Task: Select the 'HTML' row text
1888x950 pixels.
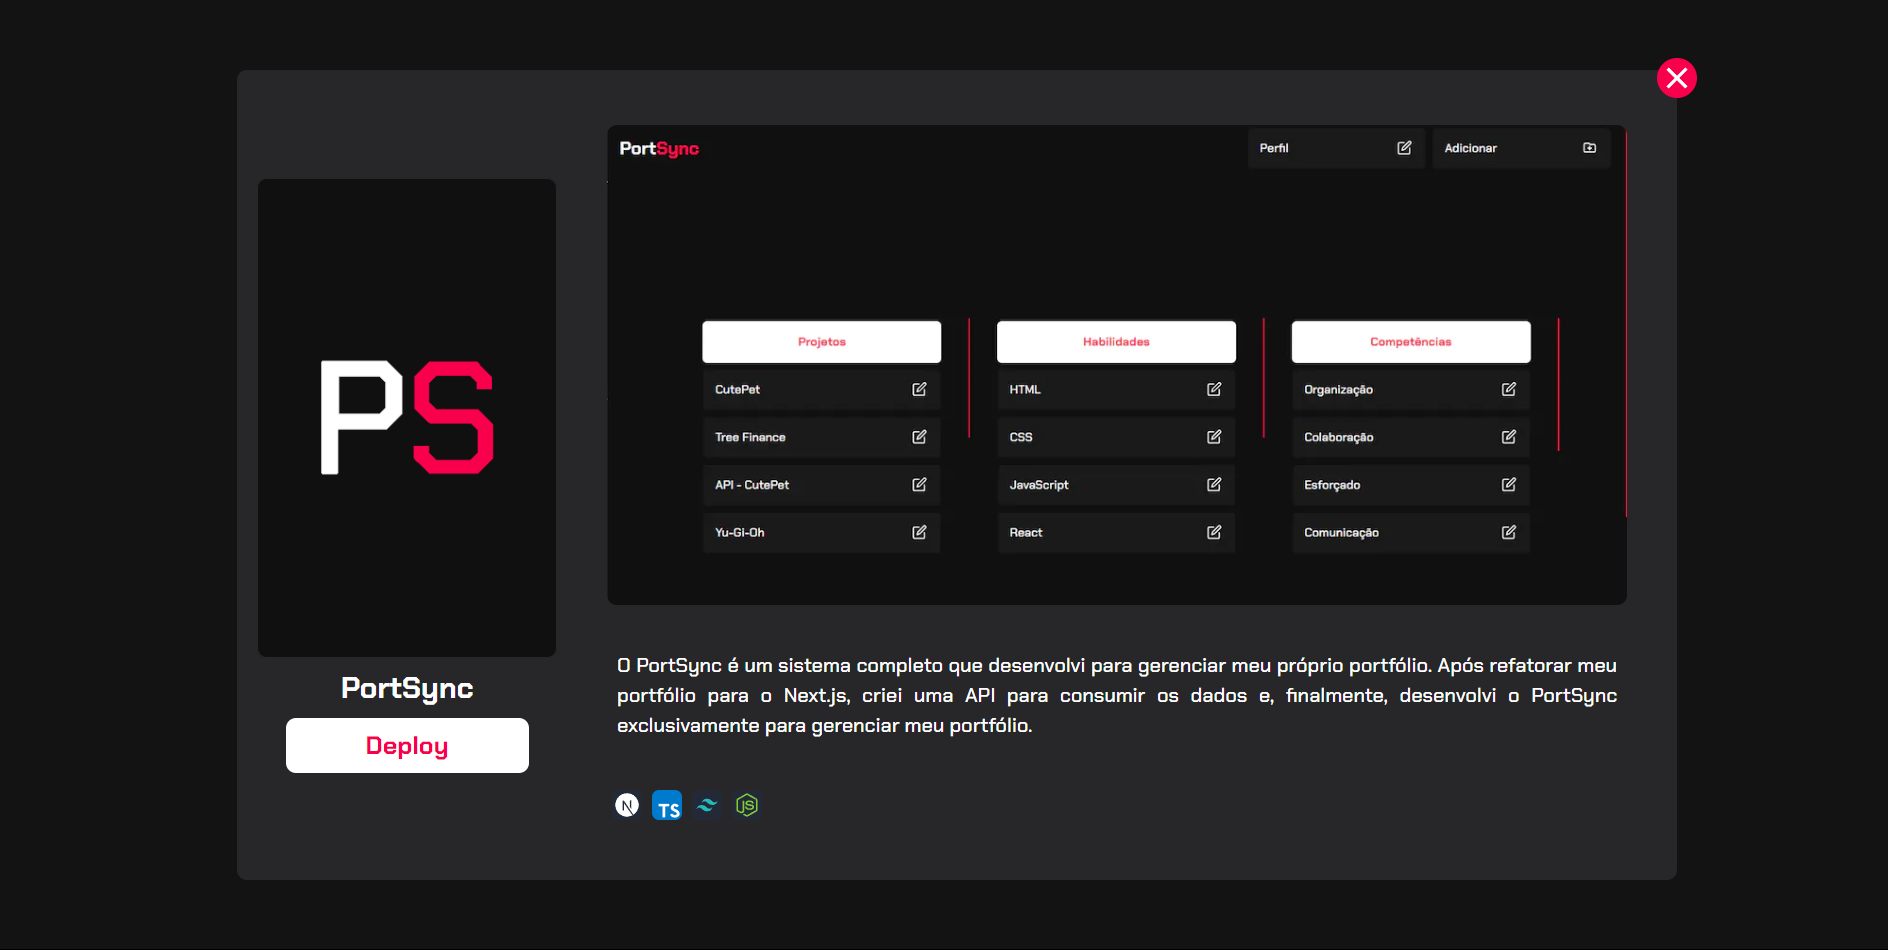Action: (1025, 390)
